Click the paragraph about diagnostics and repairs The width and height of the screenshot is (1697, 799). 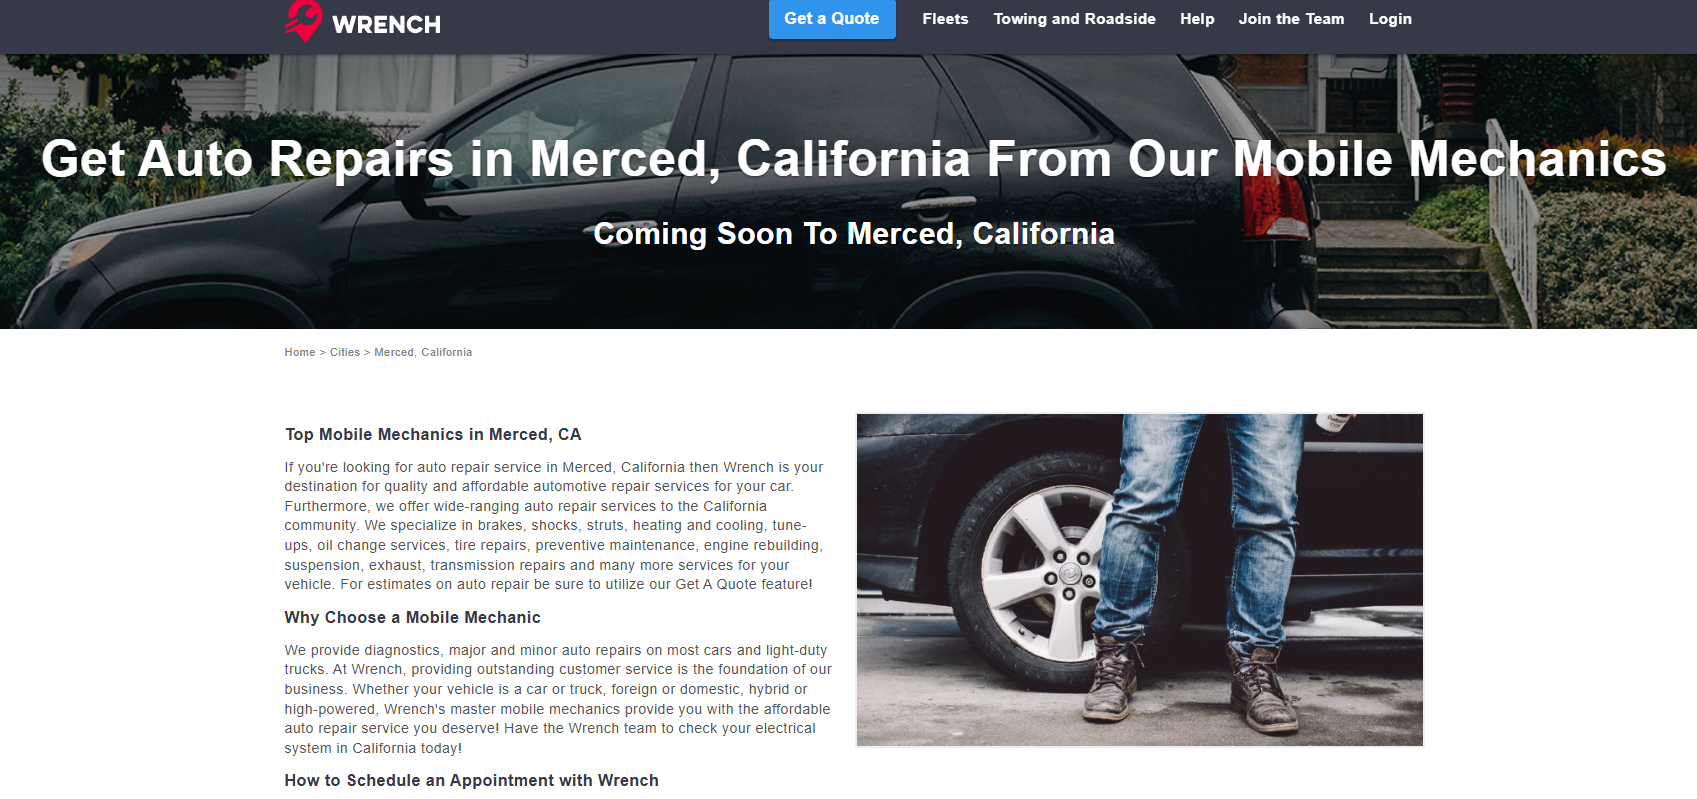[558, 699]
